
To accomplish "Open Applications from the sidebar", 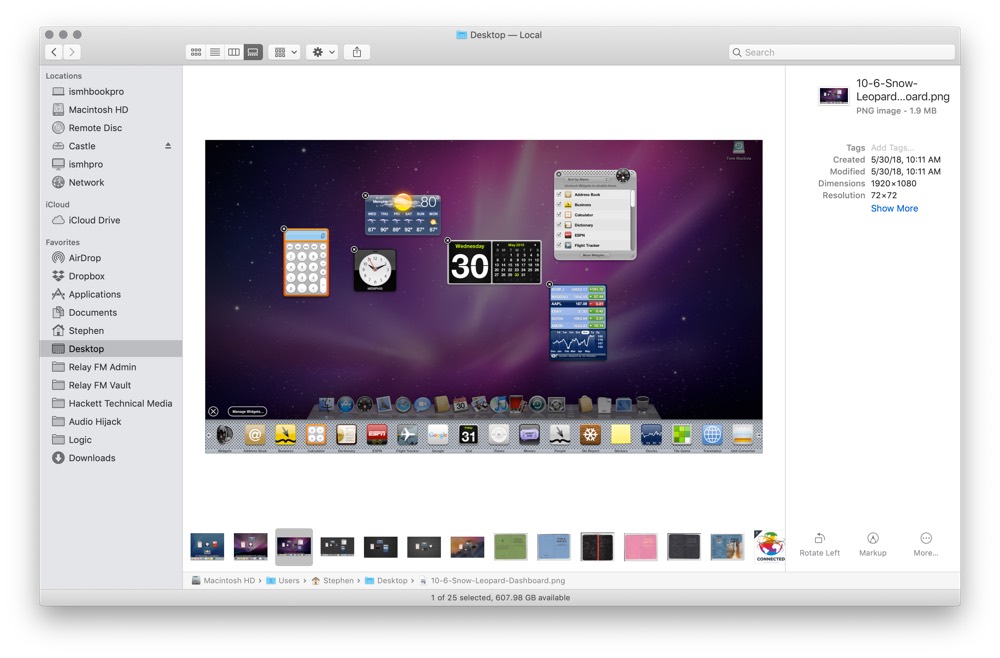I will (111, 295).
